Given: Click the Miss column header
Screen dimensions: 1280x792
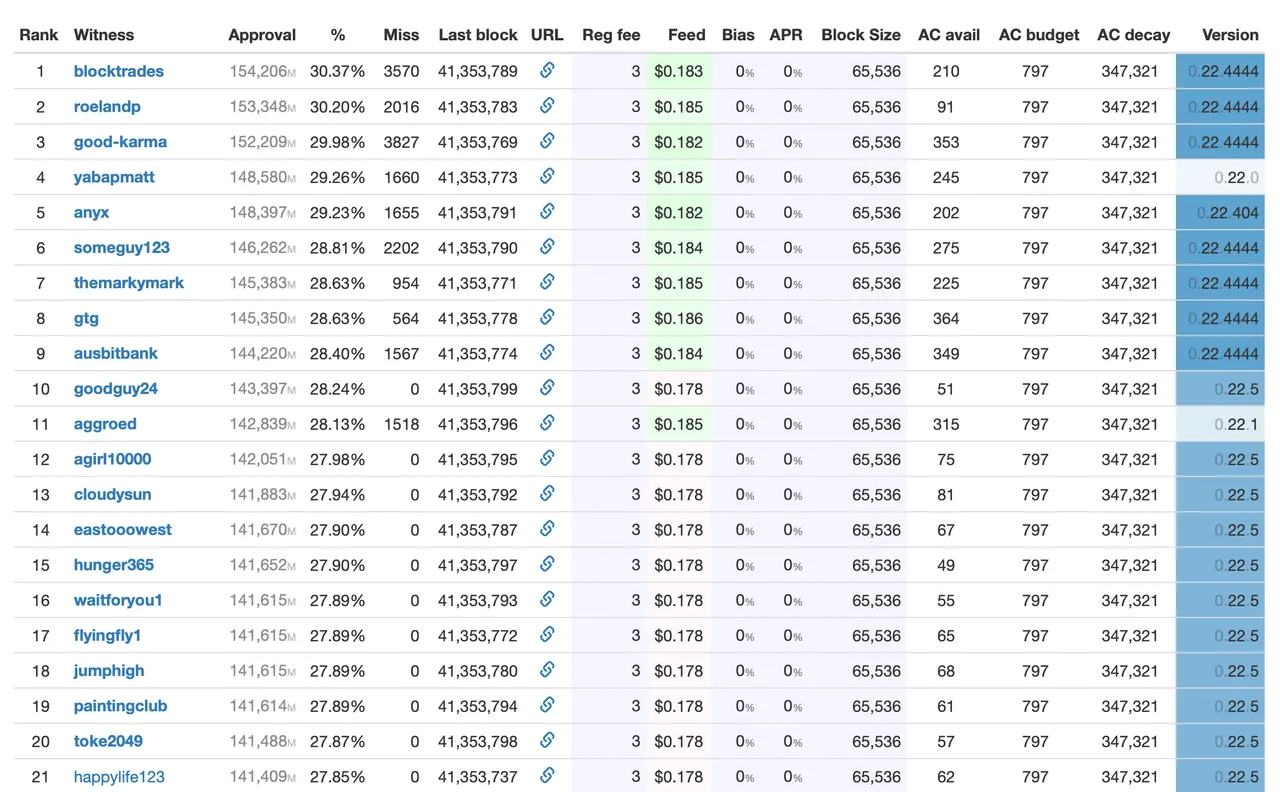Looking at the screenshot, I should [401, 35].
